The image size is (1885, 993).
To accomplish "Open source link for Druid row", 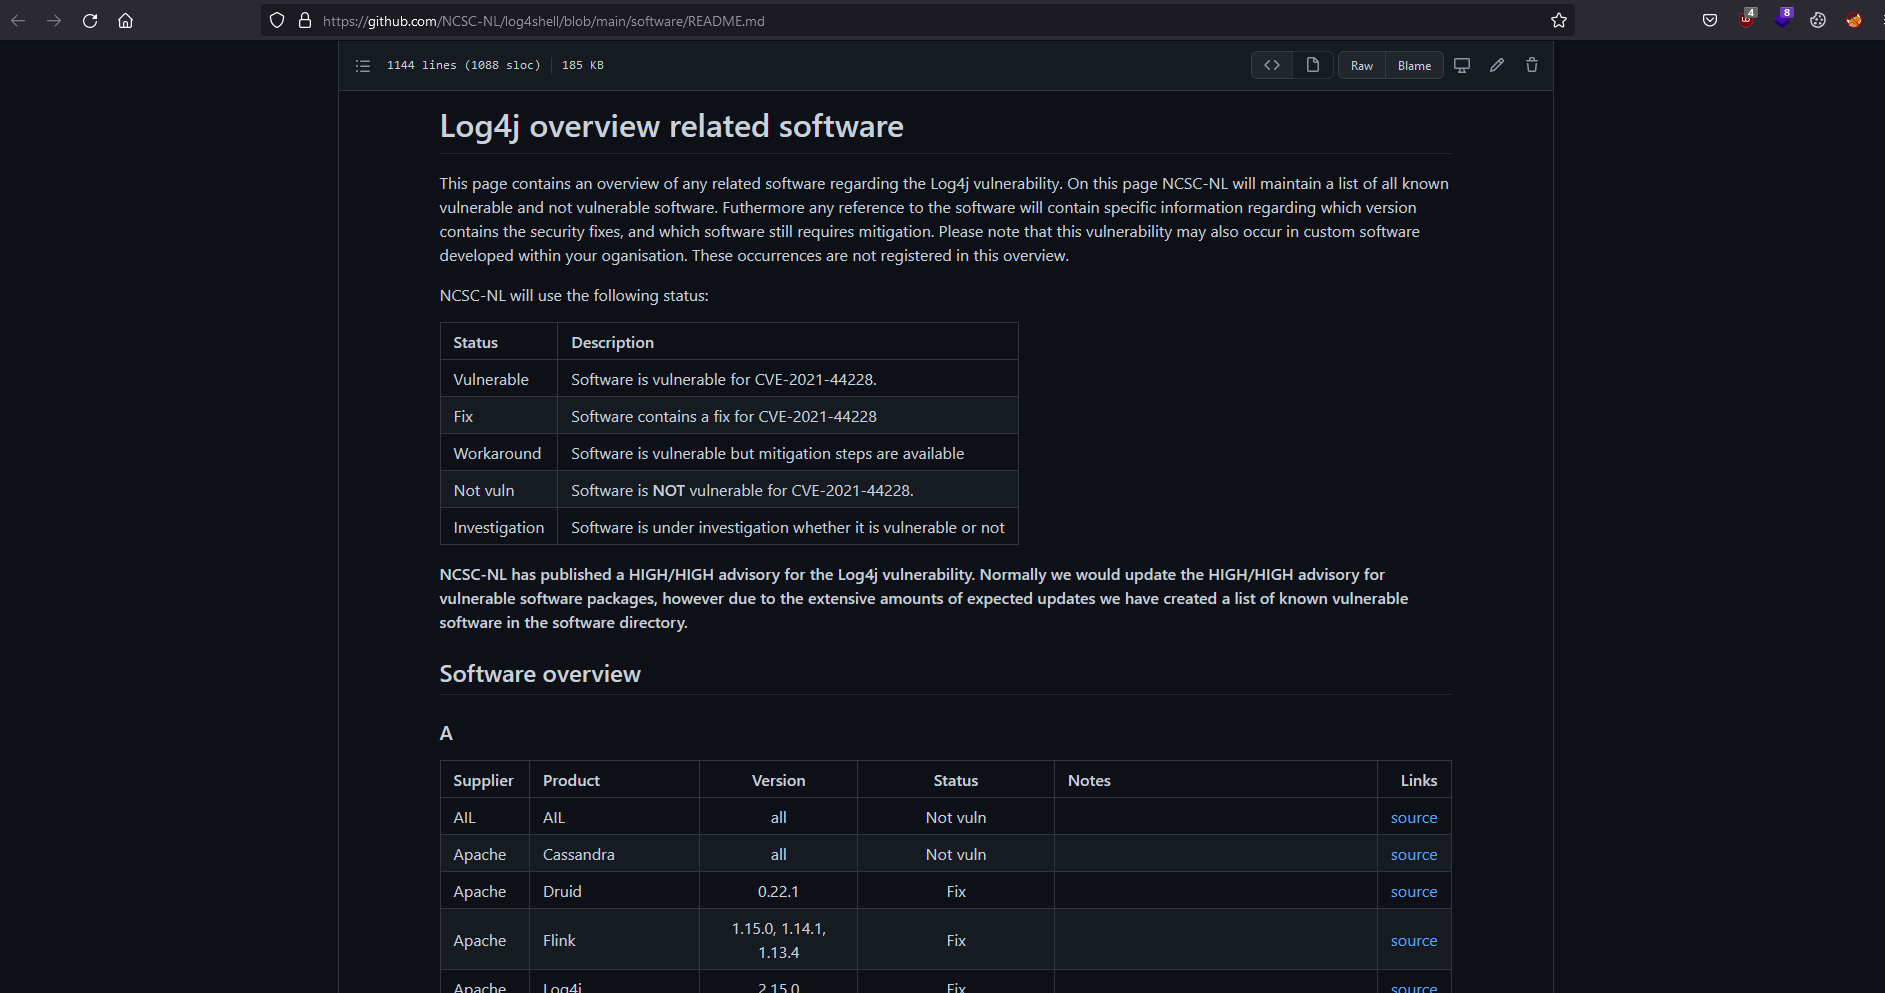I will click(x=1414, y=892).
